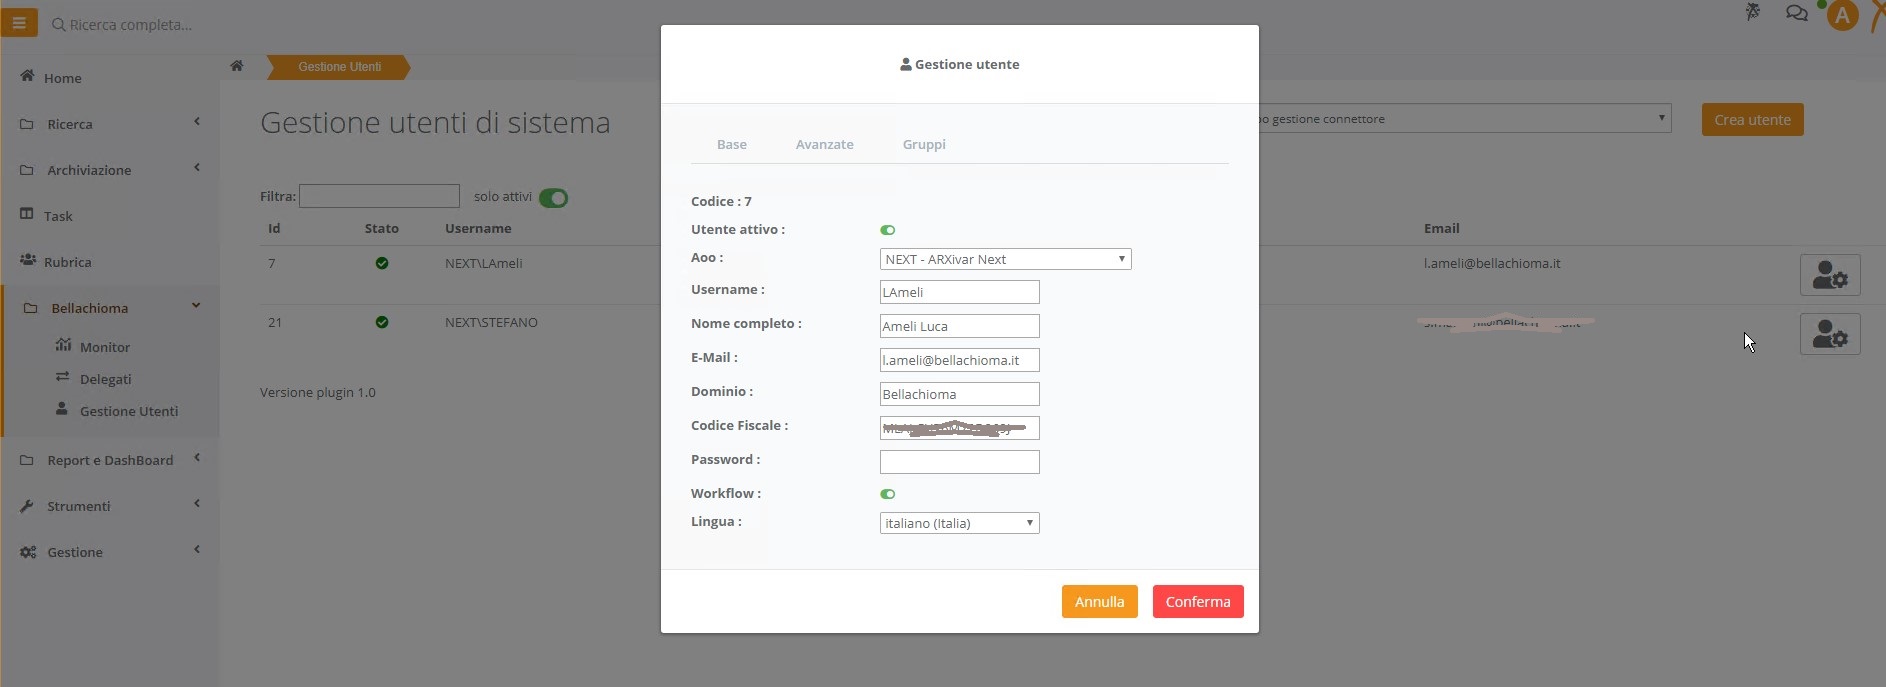Click the Password input field
1886x687 pixels.
click(x=959, y=462)
